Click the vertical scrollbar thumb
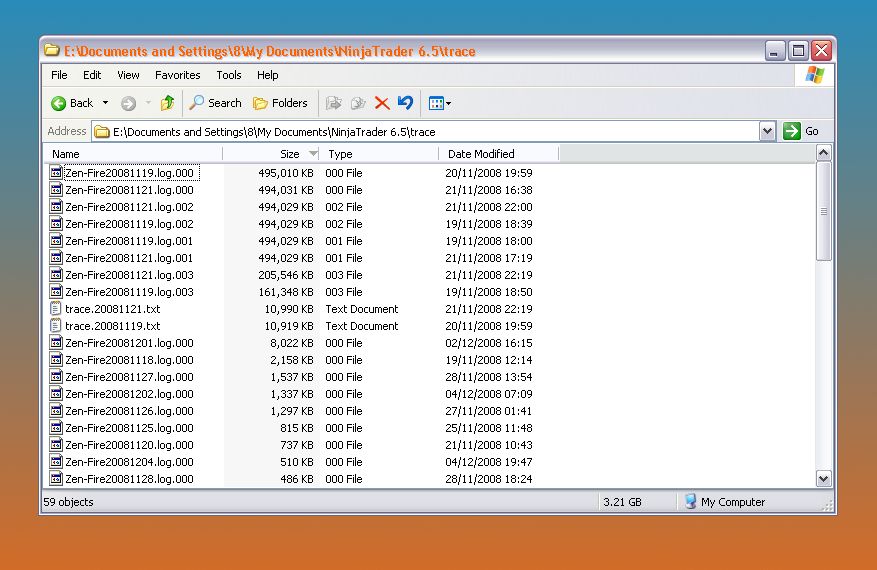Viewport: 877px width, 570px height. [823, 211]
